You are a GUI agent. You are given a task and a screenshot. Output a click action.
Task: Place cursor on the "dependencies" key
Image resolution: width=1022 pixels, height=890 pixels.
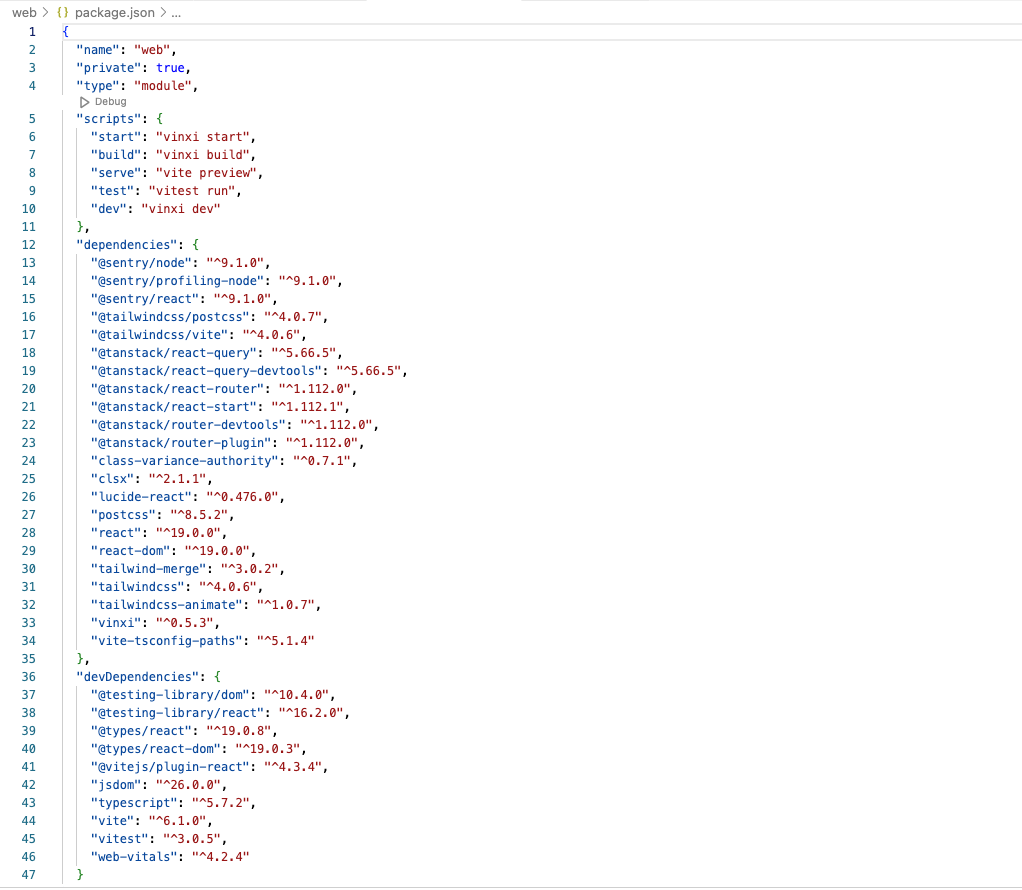point(127,245)
